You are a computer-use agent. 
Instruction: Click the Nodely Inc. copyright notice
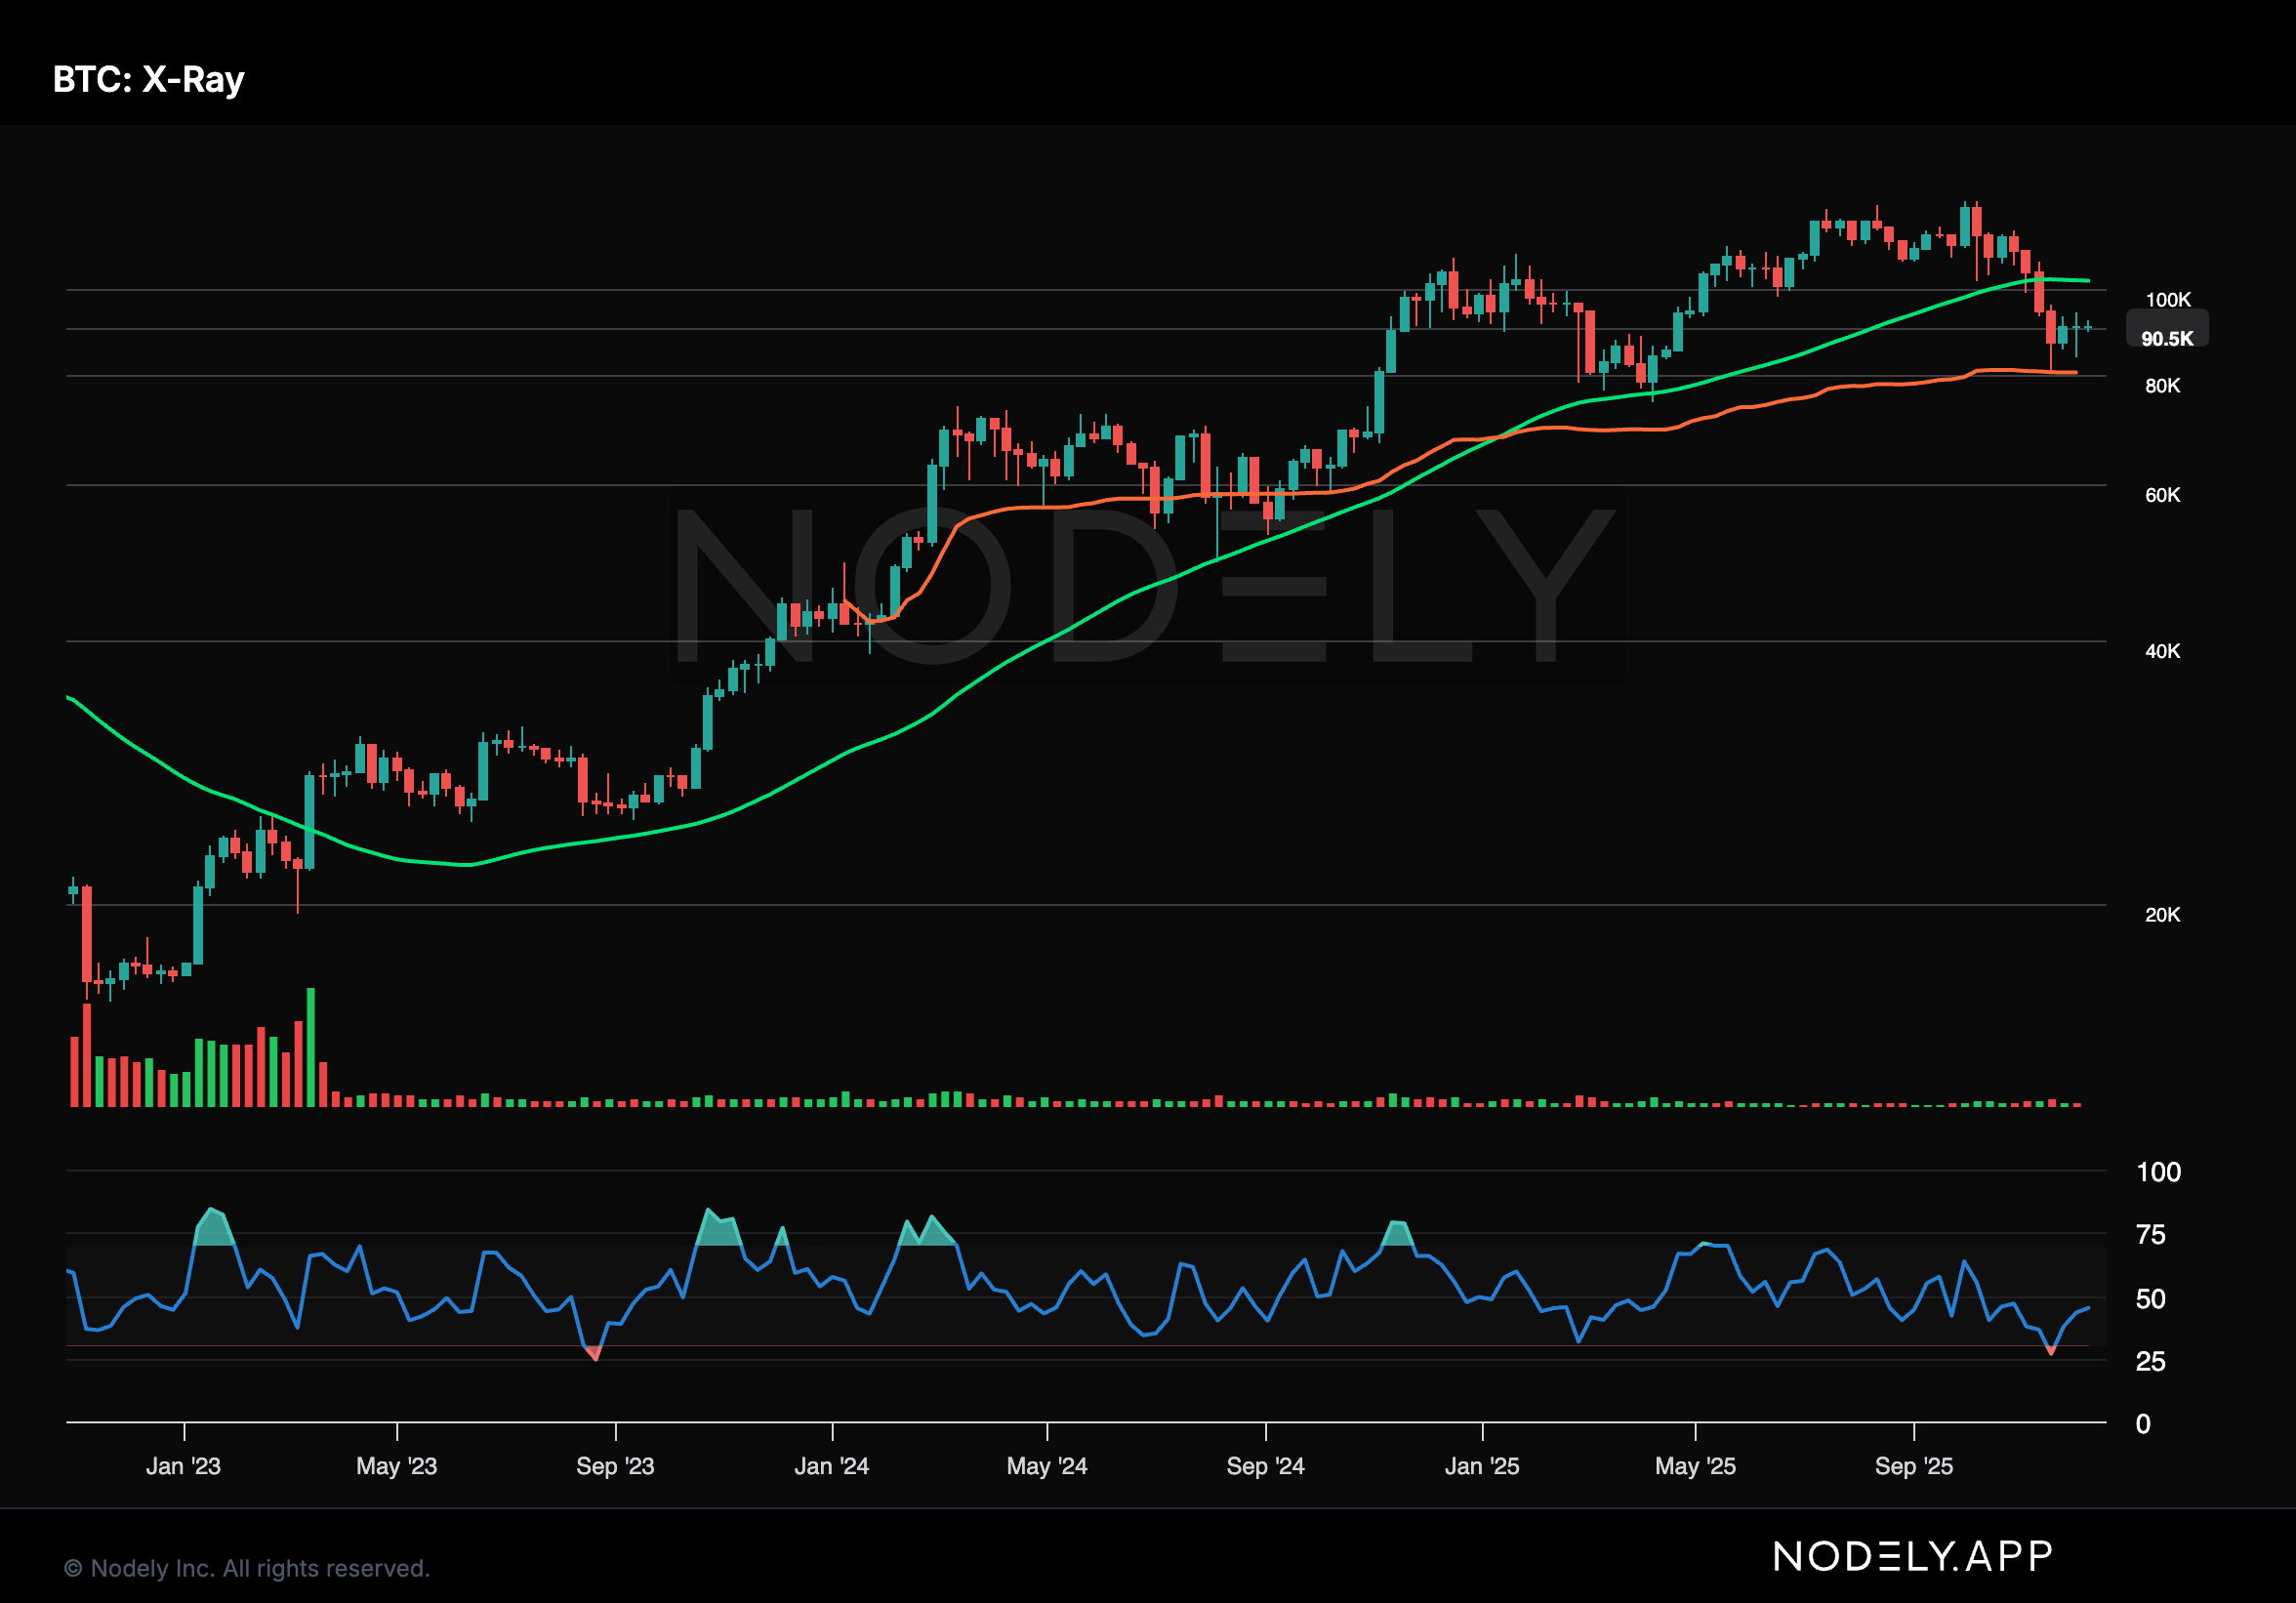(x=246, y=1568)
